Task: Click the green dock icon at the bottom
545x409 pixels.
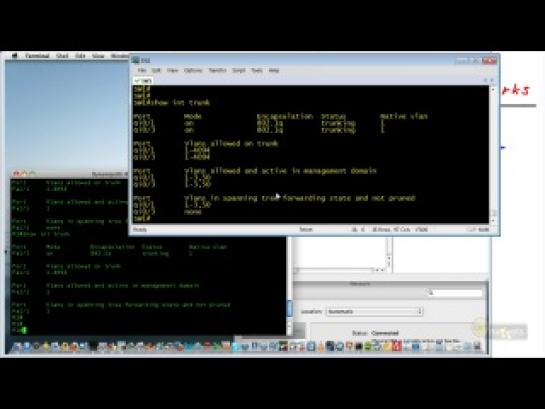Action: (368, 346)
